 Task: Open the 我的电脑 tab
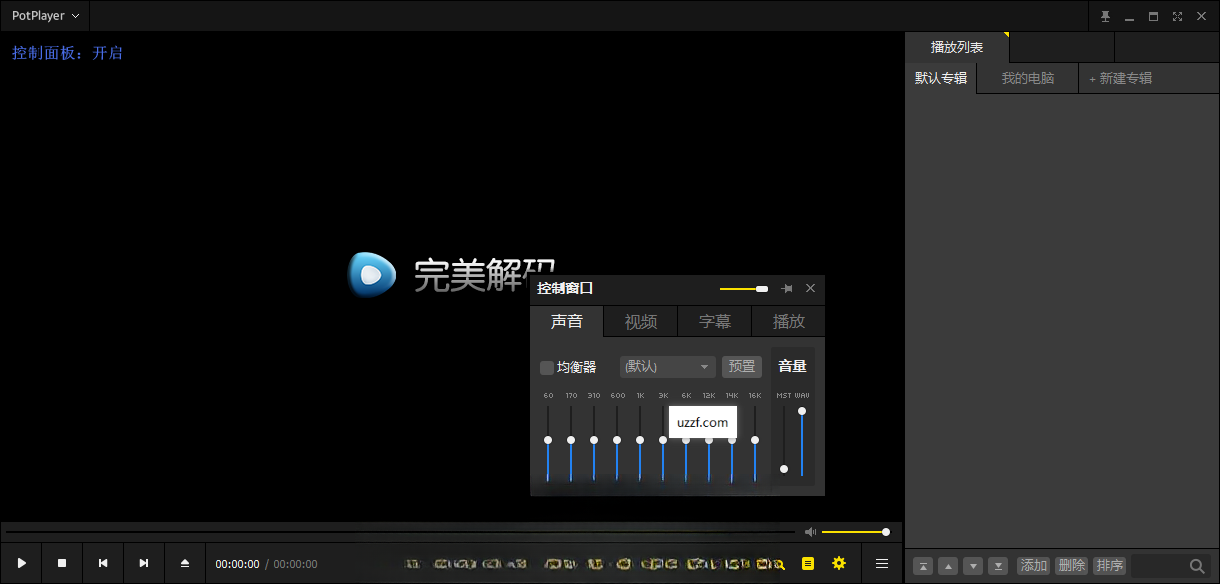(x=1028, y=78)
